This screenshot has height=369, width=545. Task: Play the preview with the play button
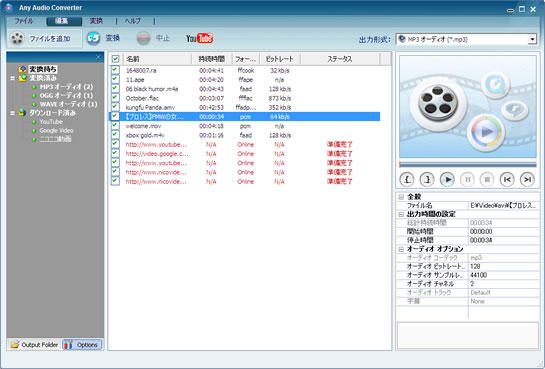[x=447, y=179]
